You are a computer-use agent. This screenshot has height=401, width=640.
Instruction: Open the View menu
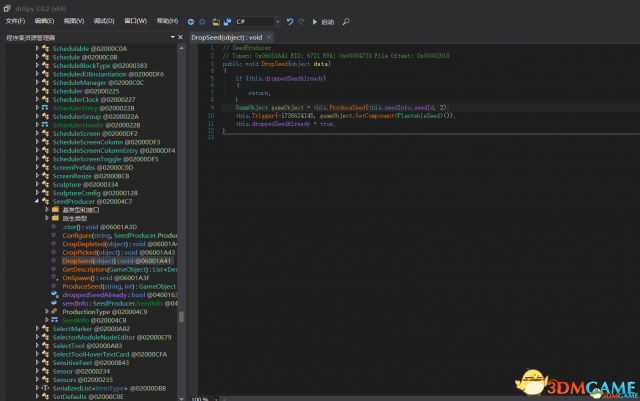(74, 21)
